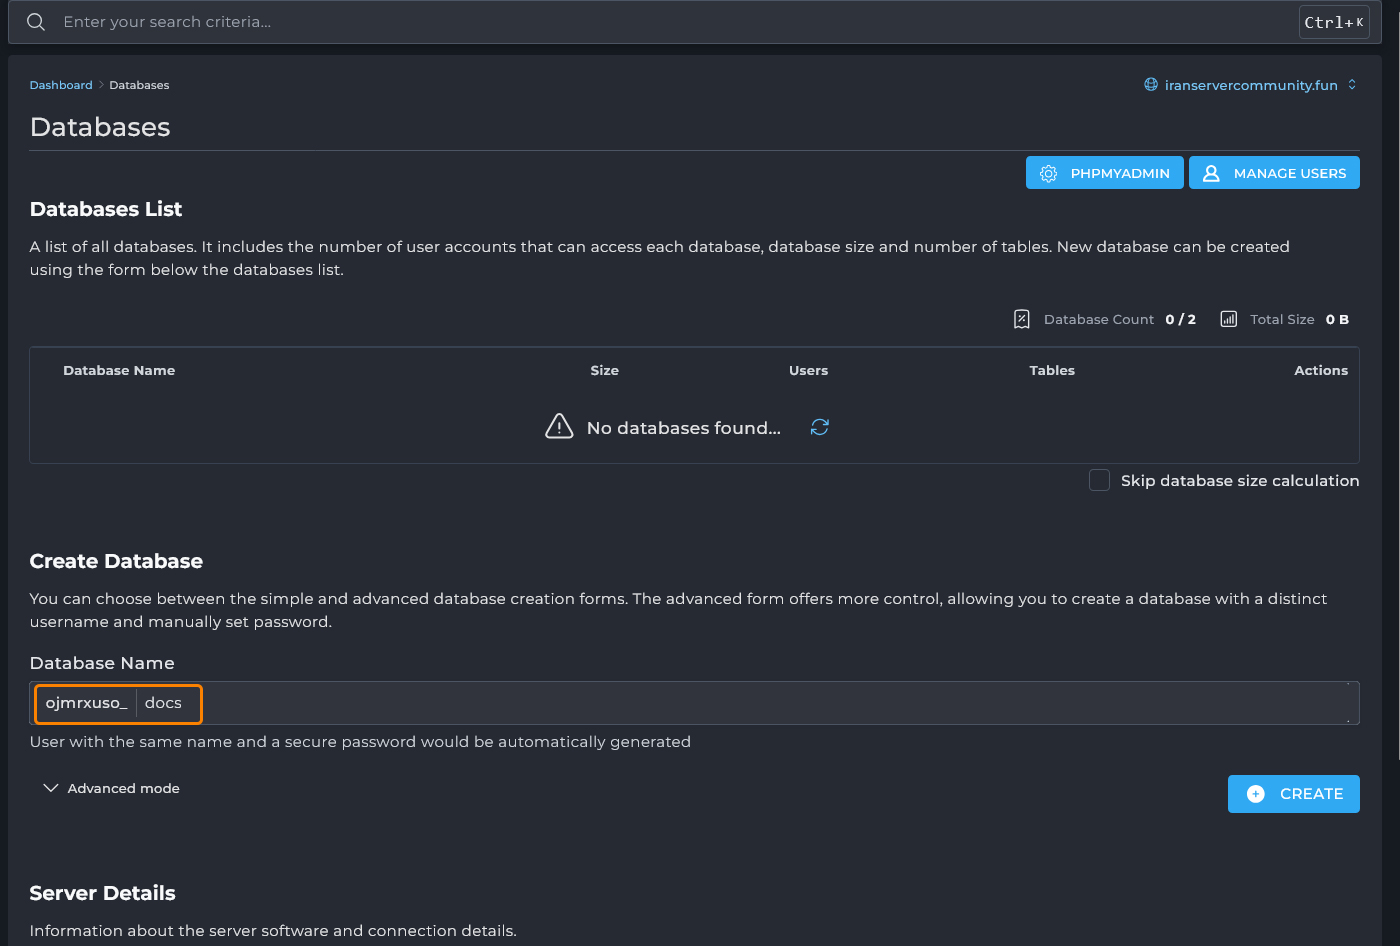Sort by the Database Name column header
The height and width of the screenshot is (946, 1400).
tap(119, 370)
